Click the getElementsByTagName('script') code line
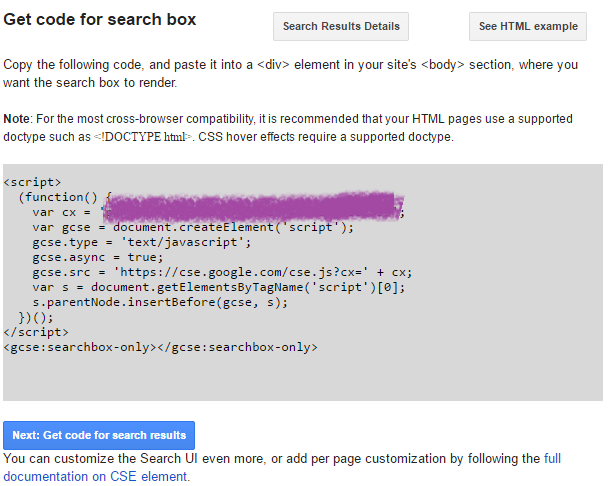Image resolution: width=615 pixels, height=486 pixels. tap(218, 287)
